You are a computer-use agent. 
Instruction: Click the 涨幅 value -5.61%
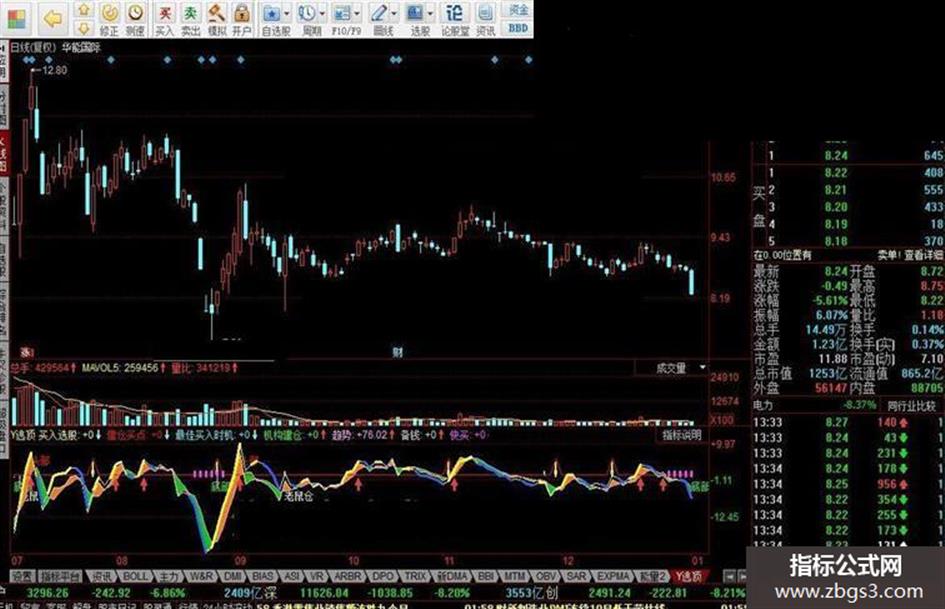point(829,300)
